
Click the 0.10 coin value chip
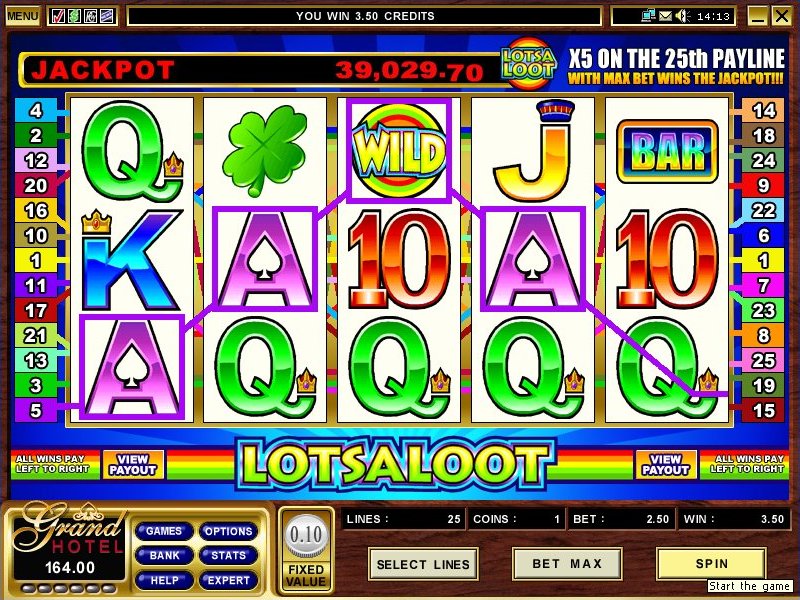pyautogui.click(x=306, y=536)
